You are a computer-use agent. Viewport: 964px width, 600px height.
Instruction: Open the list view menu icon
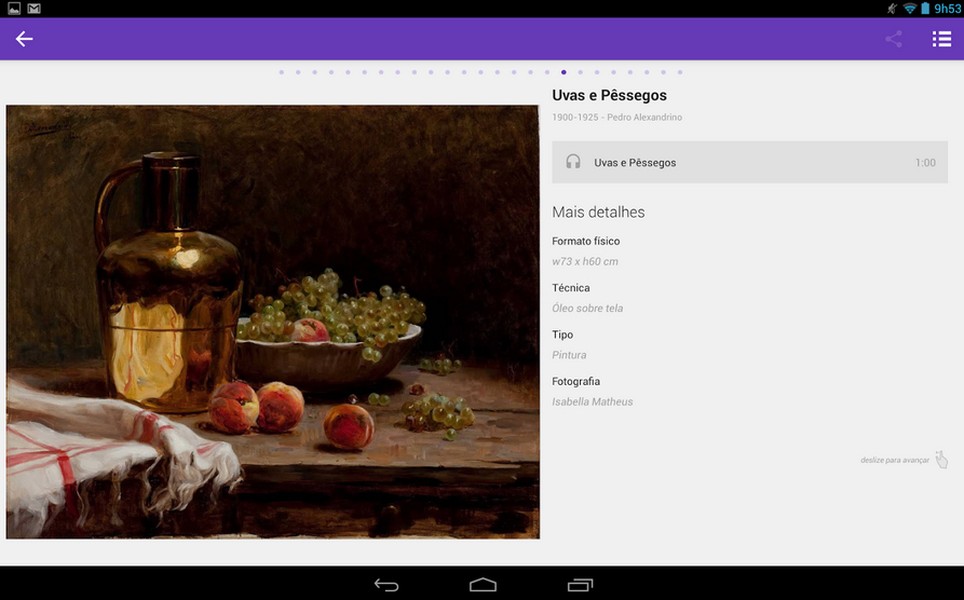point(941,39)
